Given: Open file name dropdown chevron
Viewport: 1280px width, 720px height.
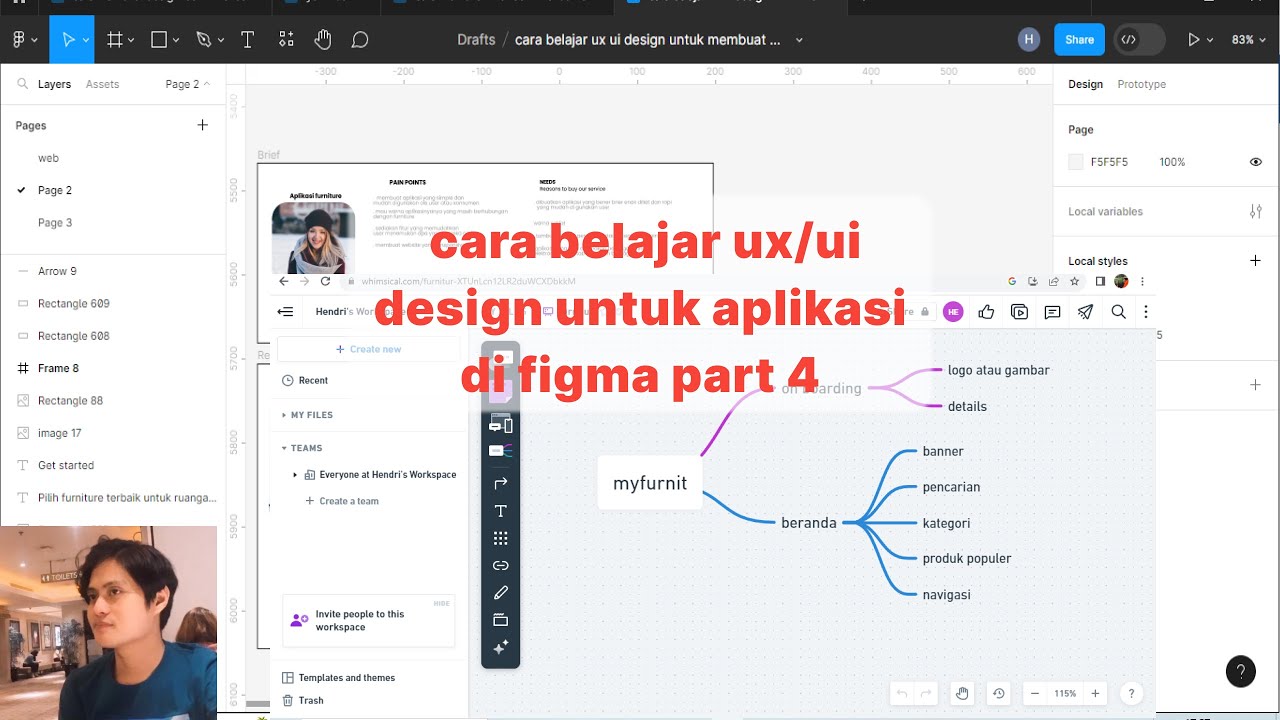Looking at the screenshot, I should (x=799, y=41).
